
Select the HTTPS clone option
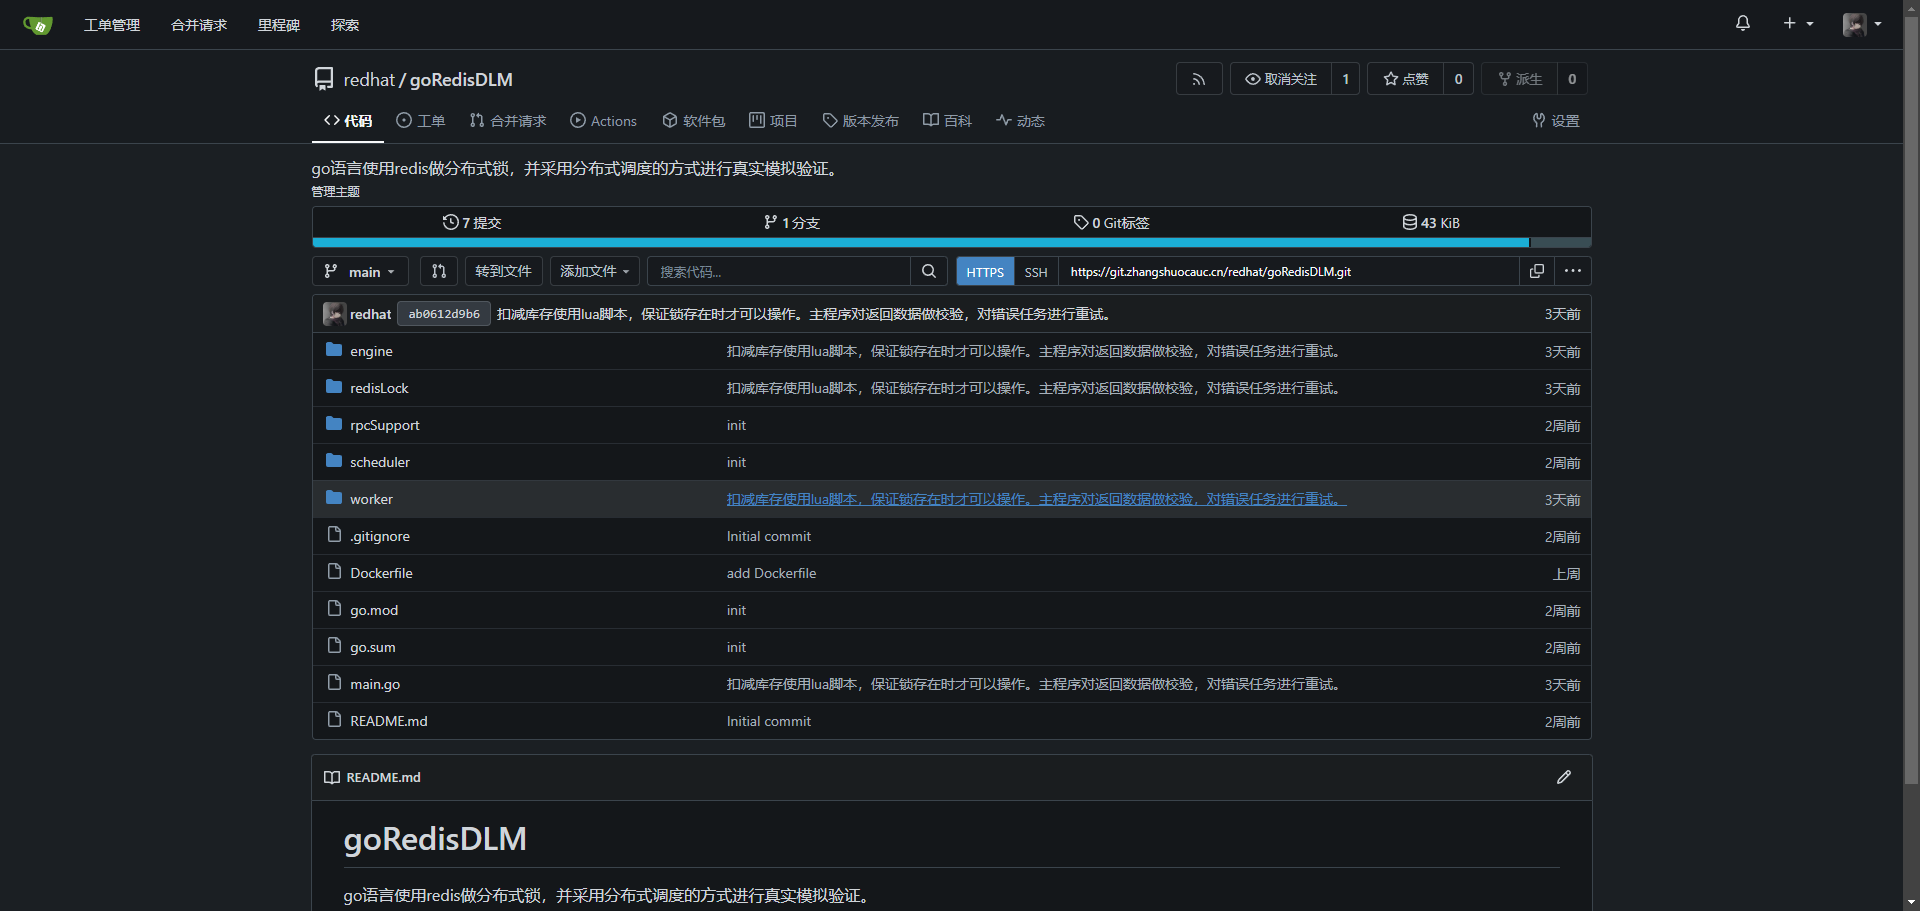pos(985,272)
